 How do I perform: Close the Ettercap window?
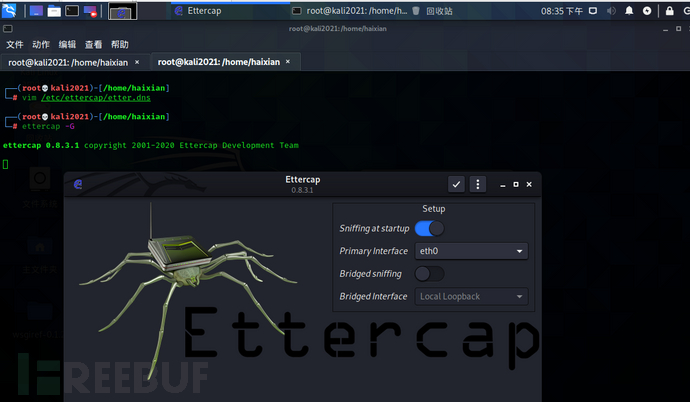tap(529, 184)
